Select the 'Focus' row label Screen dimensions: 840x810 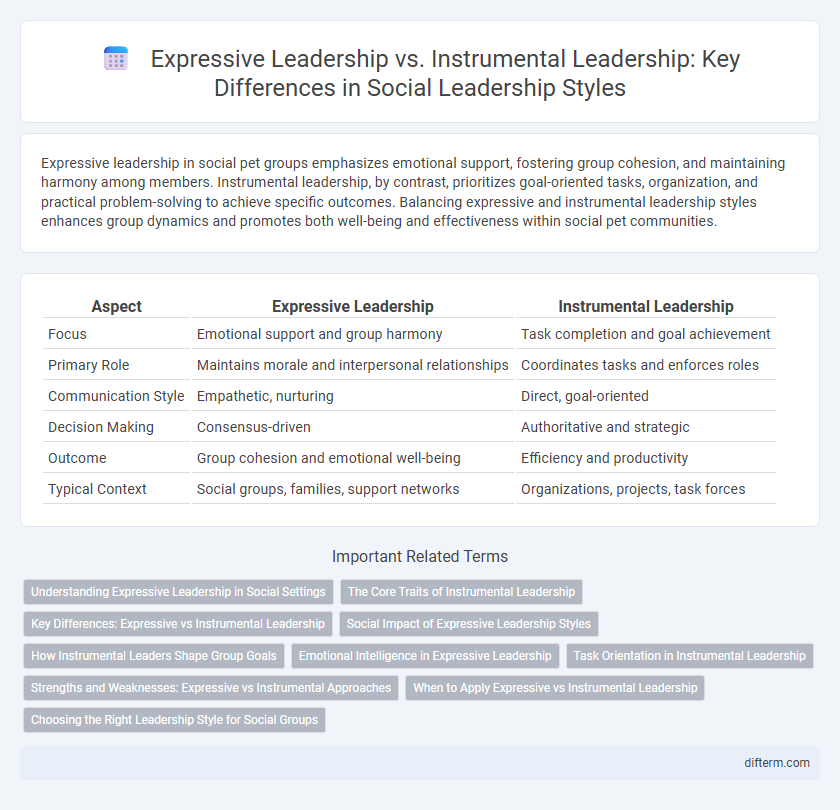[x=67, y=334]
